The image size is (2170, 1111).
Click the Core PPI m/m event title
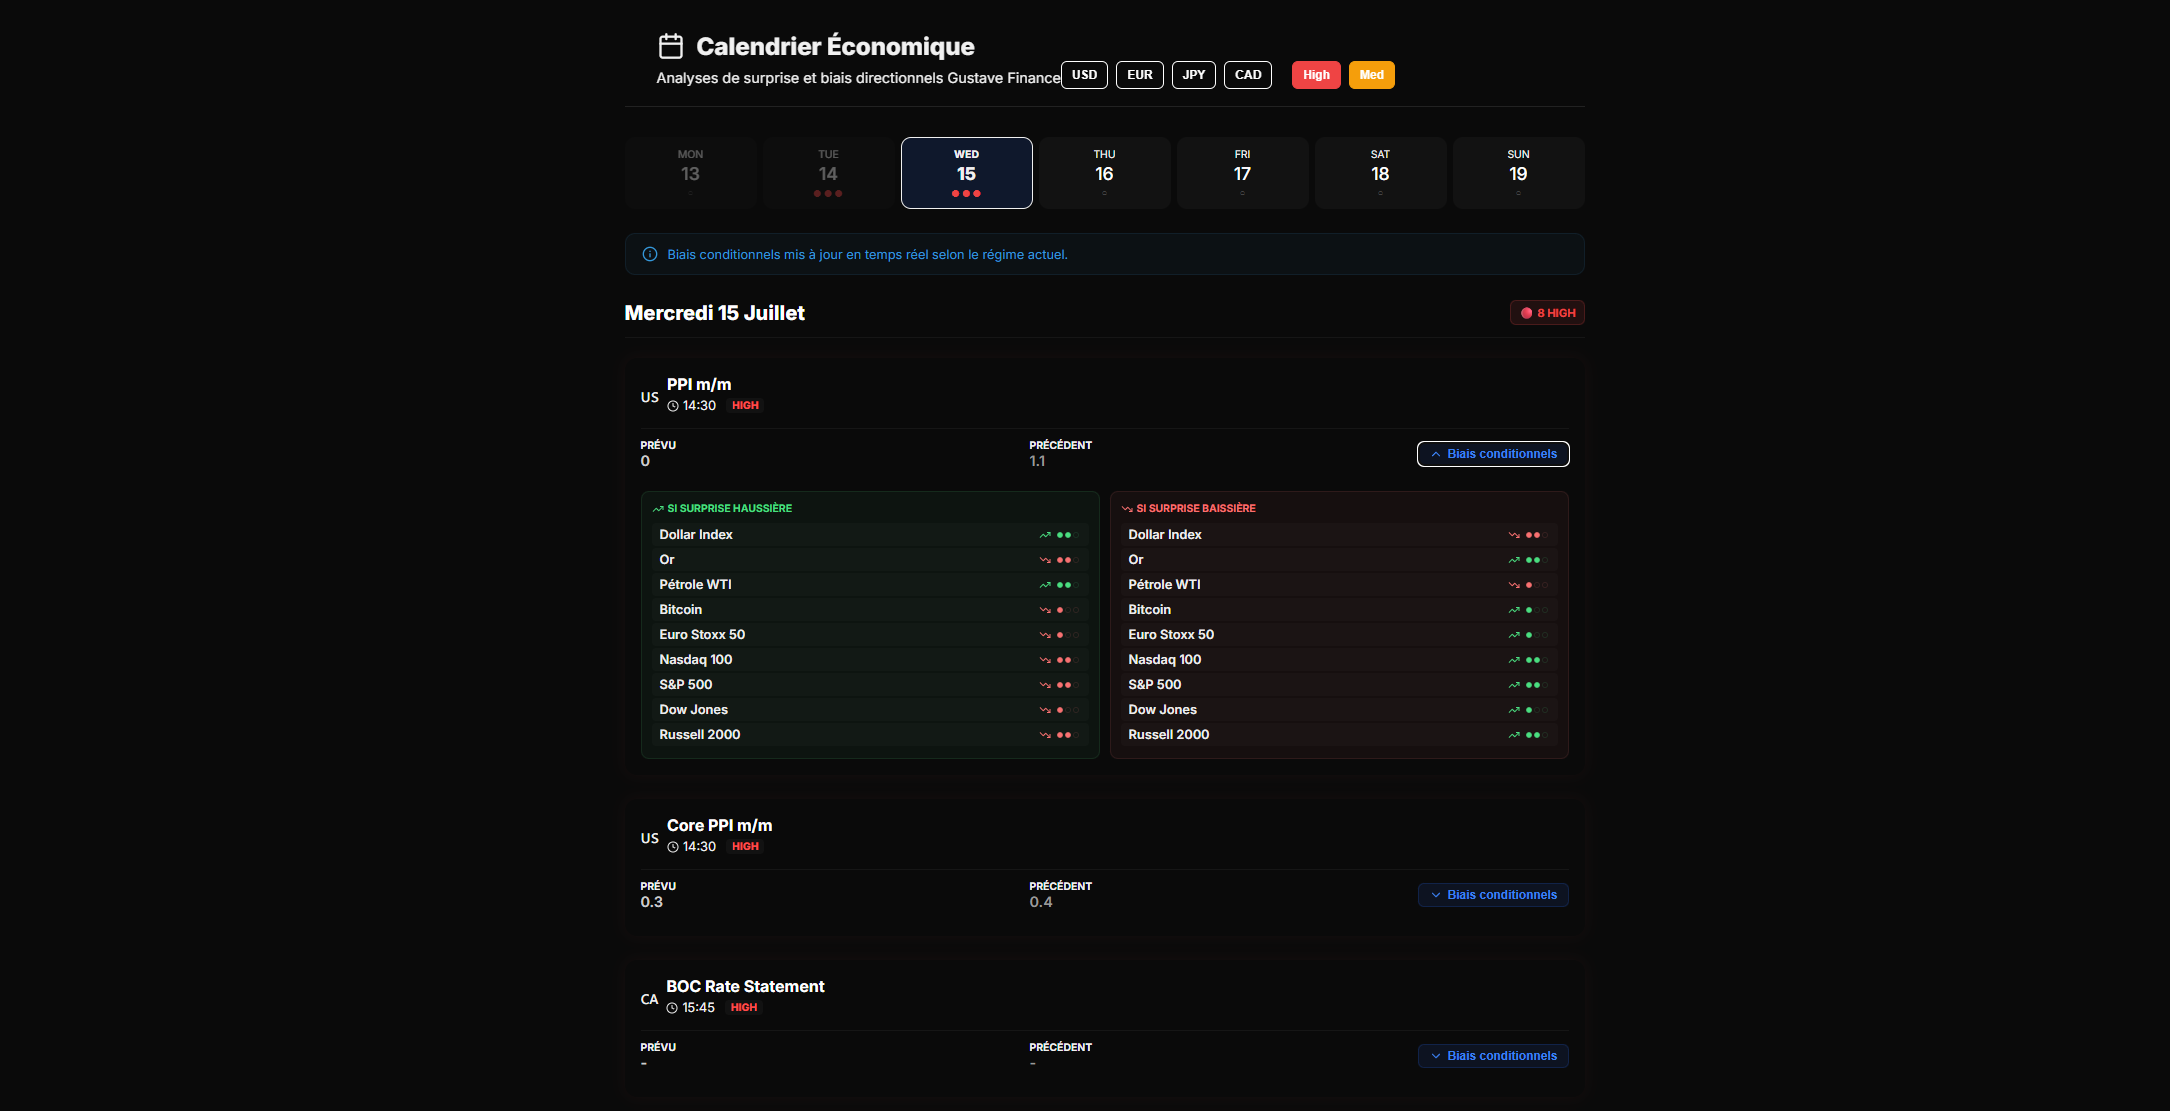tap(719, 825)
